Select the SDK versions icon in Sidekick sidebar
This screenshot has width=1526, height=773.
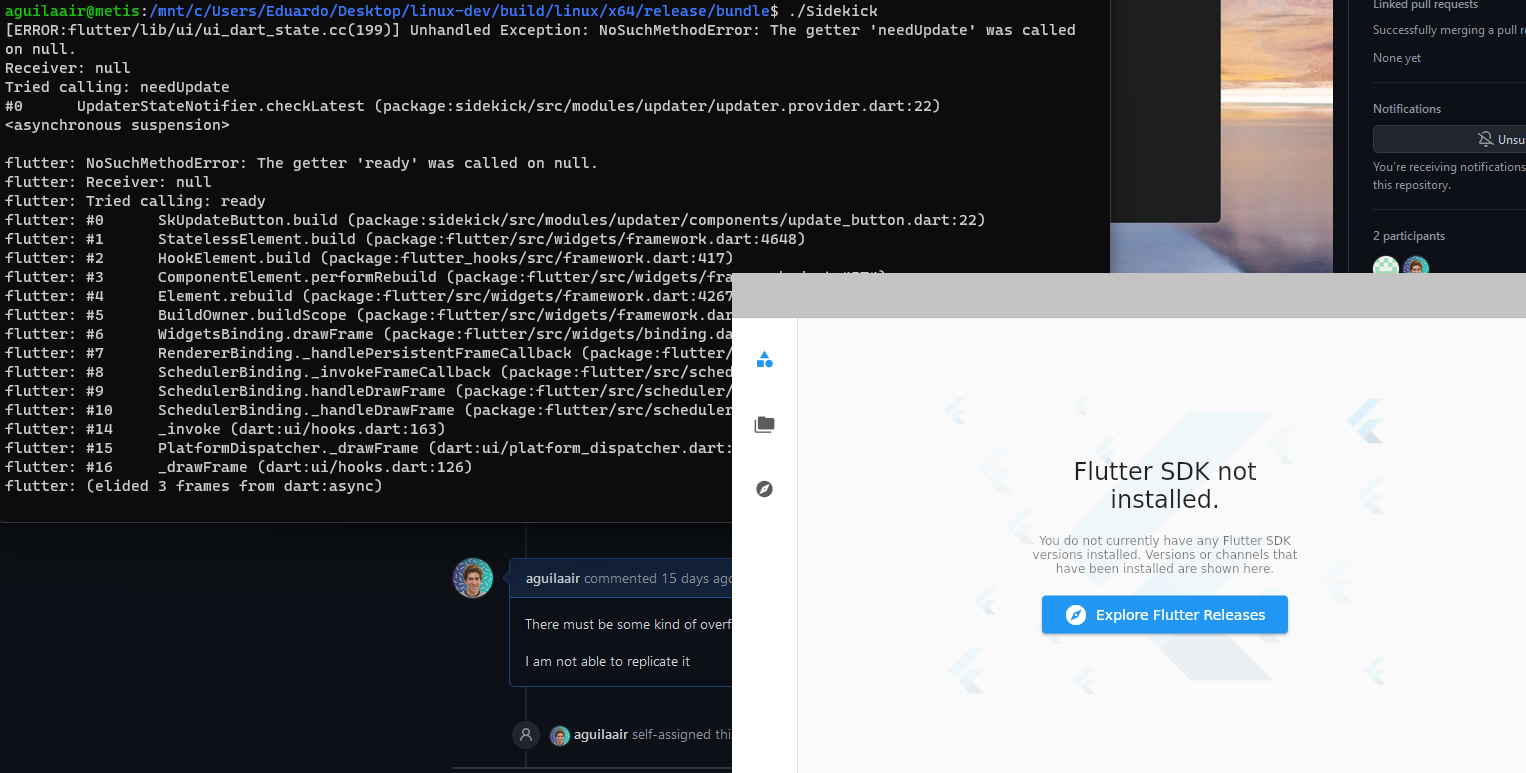(x=764, y=359)
